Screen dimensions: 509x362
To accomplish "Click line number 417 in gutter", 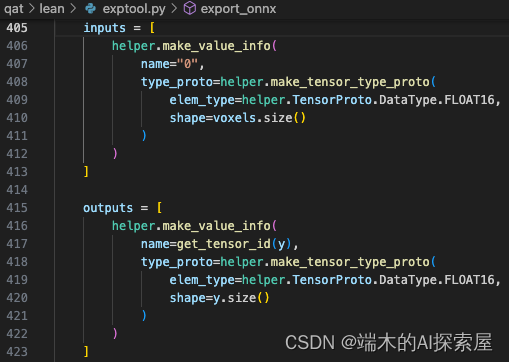I will click(17, 244).
